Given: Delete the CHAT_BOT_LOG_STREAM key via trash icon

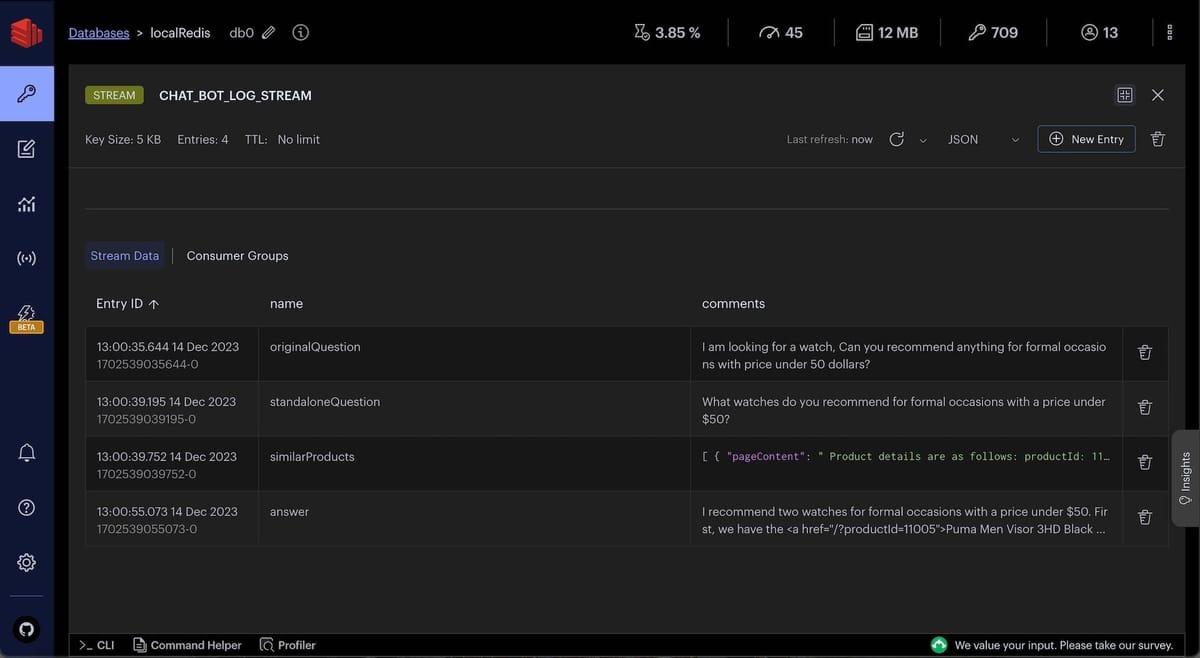Looking at the screenshot, I should click(1157, 139).
